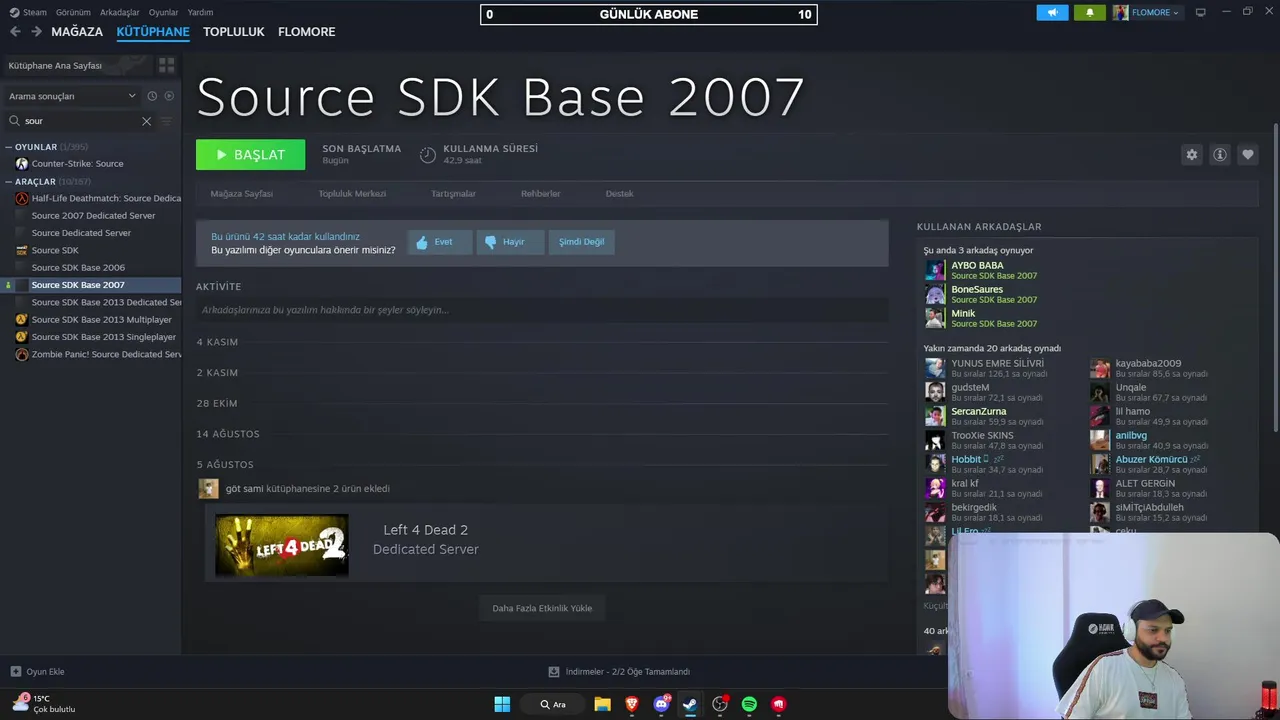1280x720 pixels.
Task: Open friend YUNUS EMRE SİLİVRİ entry
Action: pyautogui.click(x=997, y=364)
